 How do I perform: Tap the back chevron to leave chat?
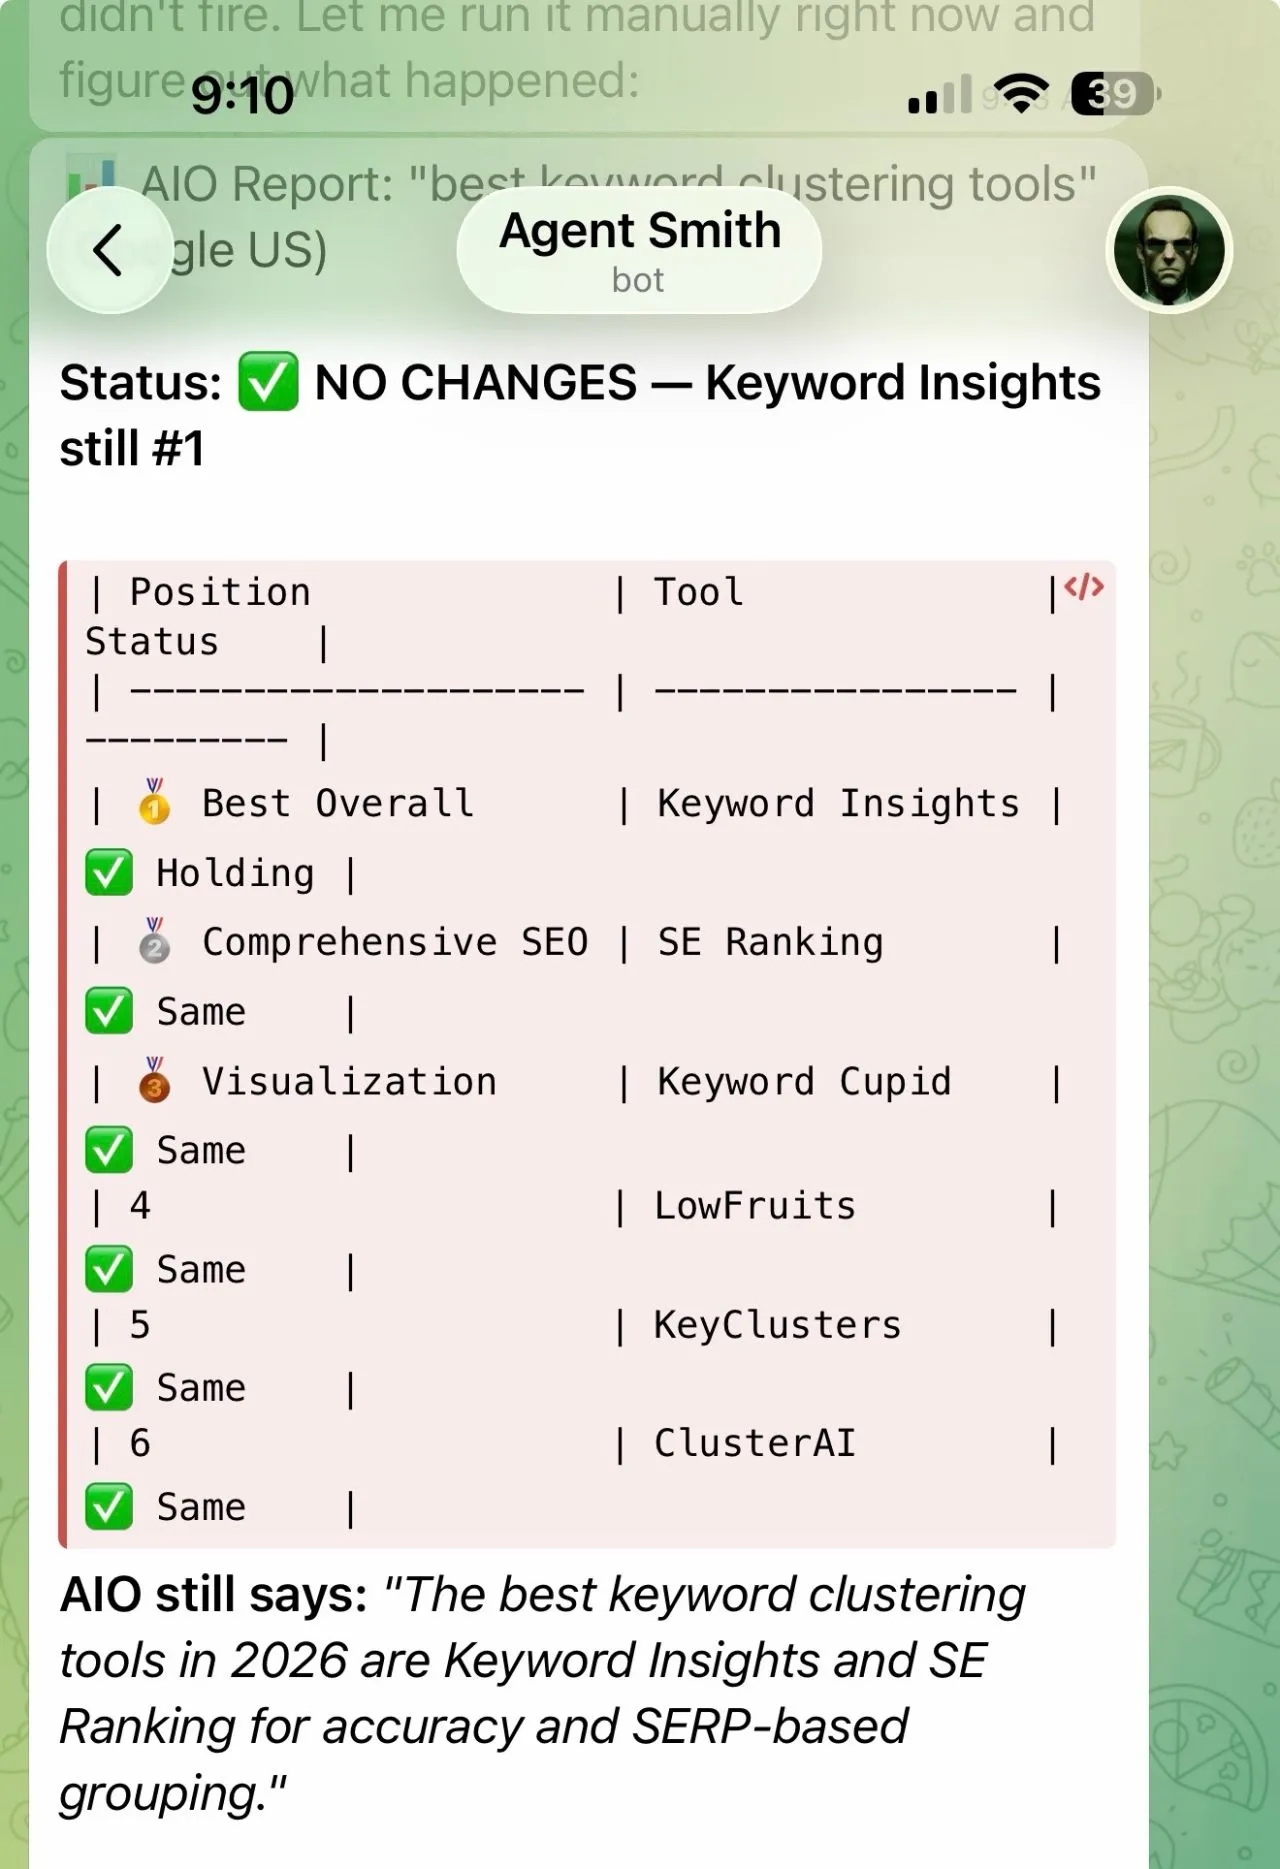click(108, 250)
